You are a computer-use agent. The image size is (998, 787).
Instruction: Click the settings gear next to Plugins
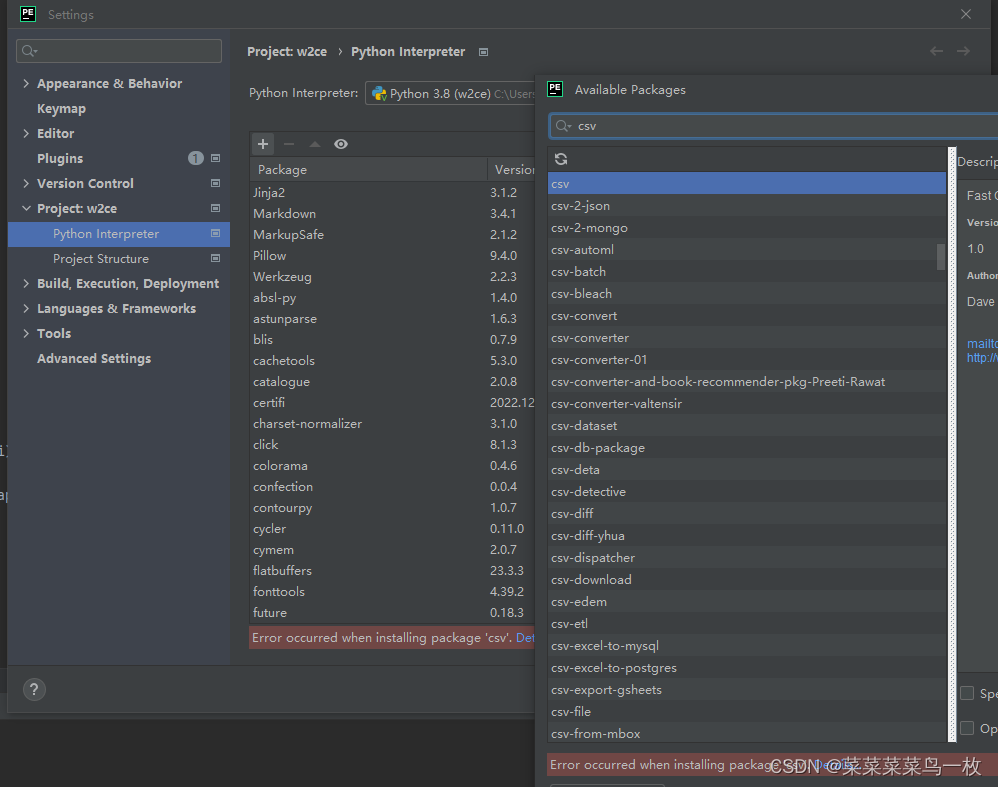coord(214,158)
